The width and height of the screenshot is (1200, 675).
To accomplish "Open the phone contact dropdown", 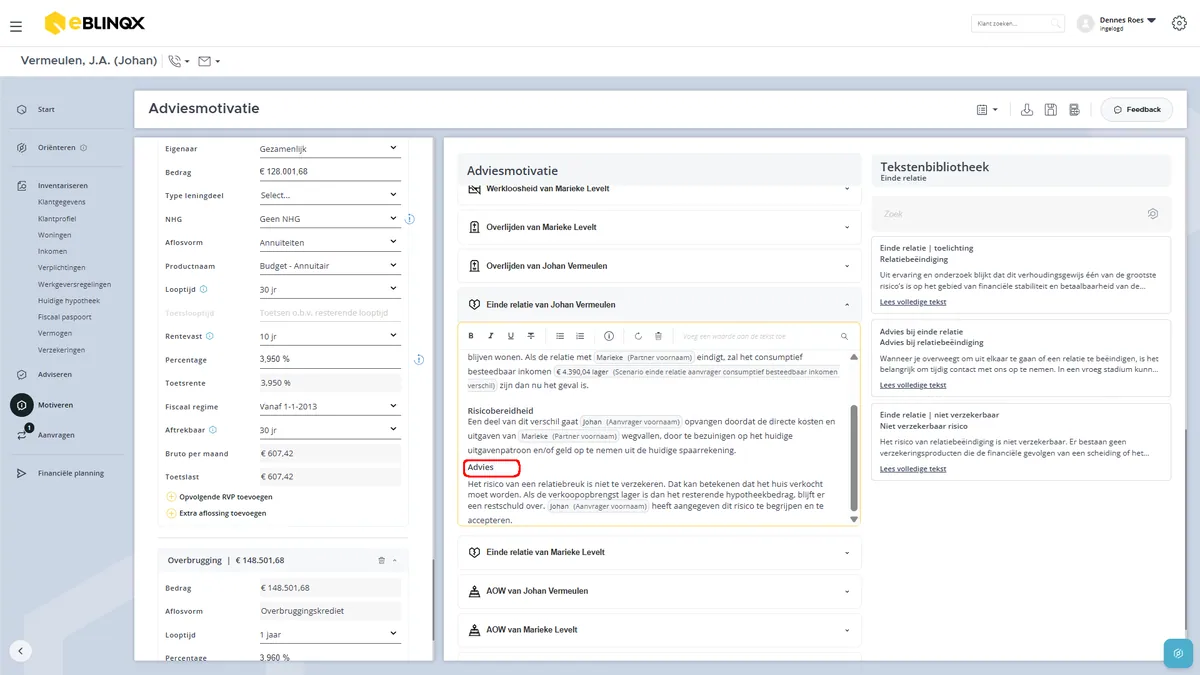I will point(179,61).
